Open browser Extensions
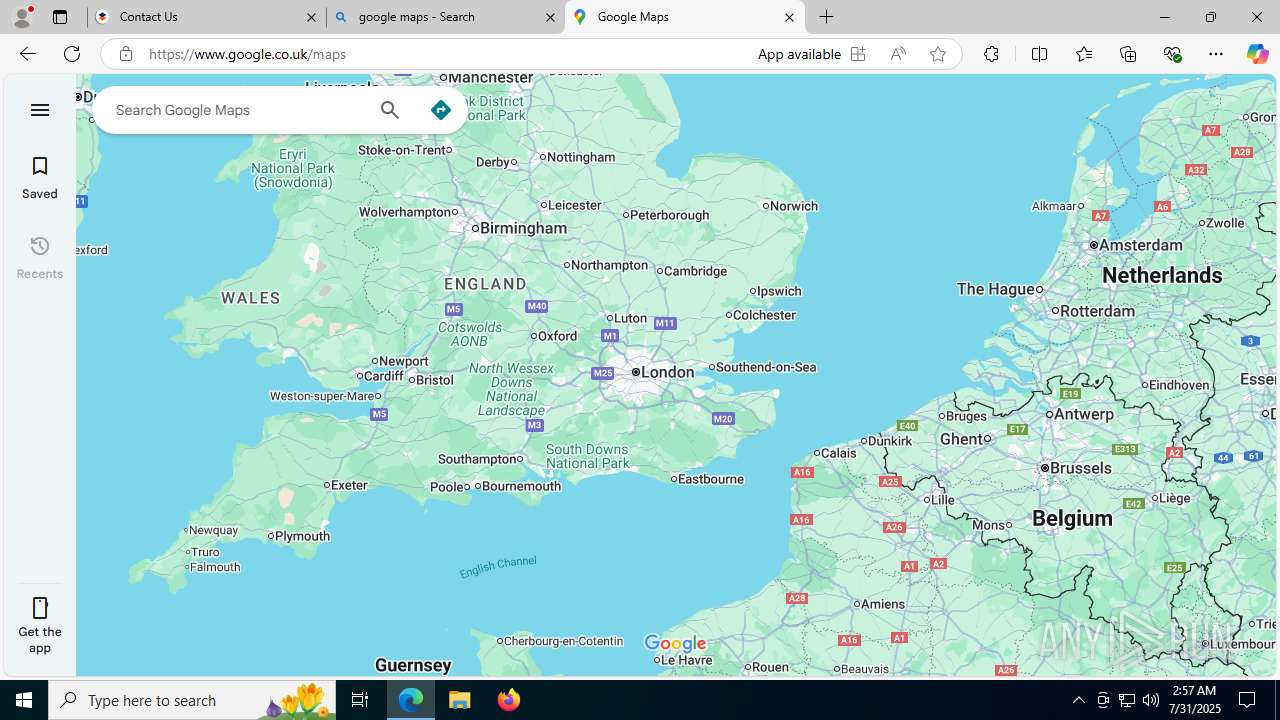Screen dimensions: 1280x720 coord(991,54)
